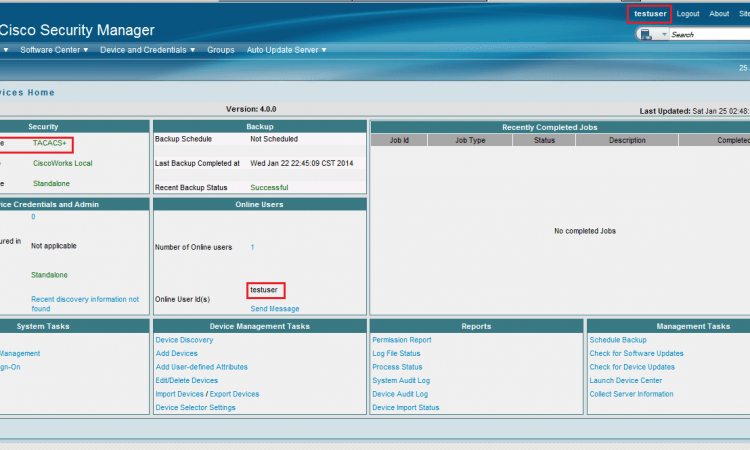The image size is (750, 450).
Task: Click the number of online users value 1
Action: [253, 247]
